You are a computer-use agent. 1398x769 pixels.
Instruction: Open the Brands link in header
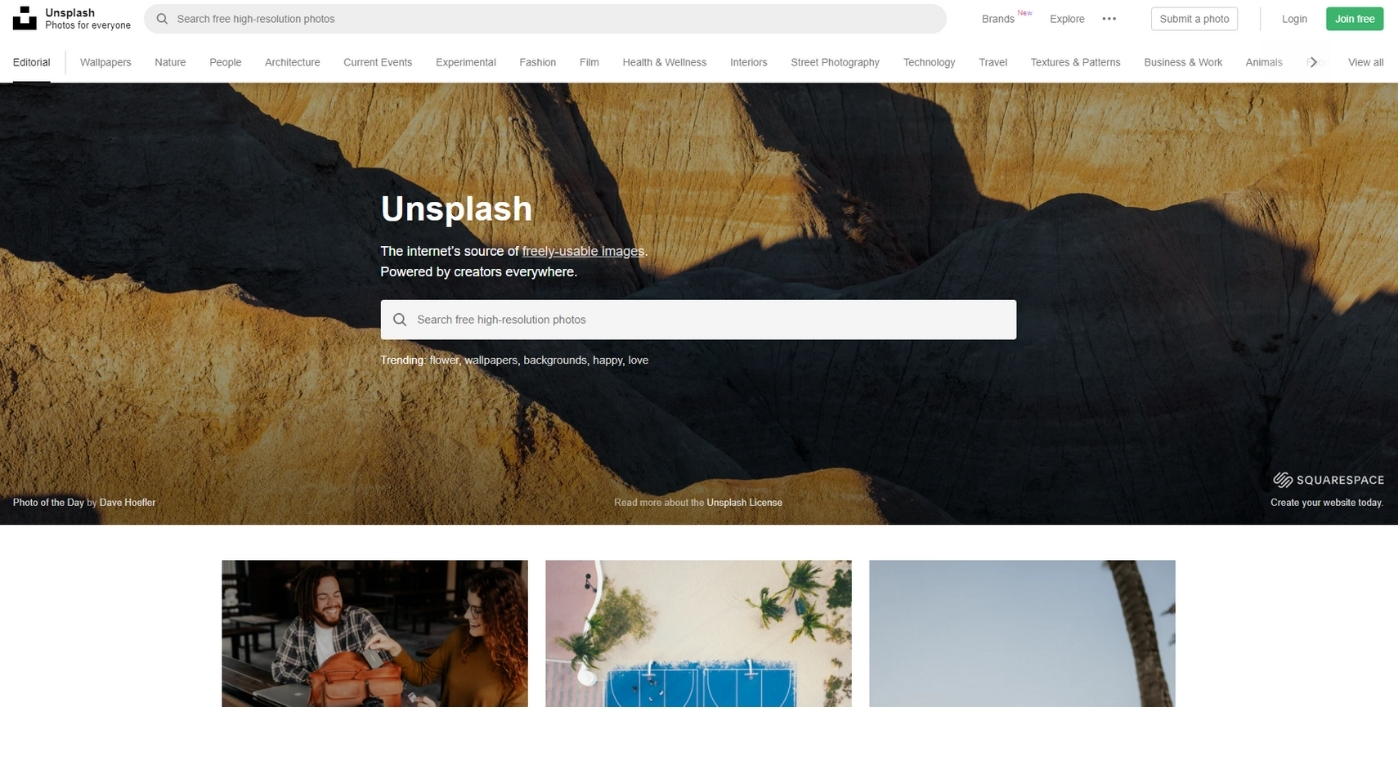[998, 19]
